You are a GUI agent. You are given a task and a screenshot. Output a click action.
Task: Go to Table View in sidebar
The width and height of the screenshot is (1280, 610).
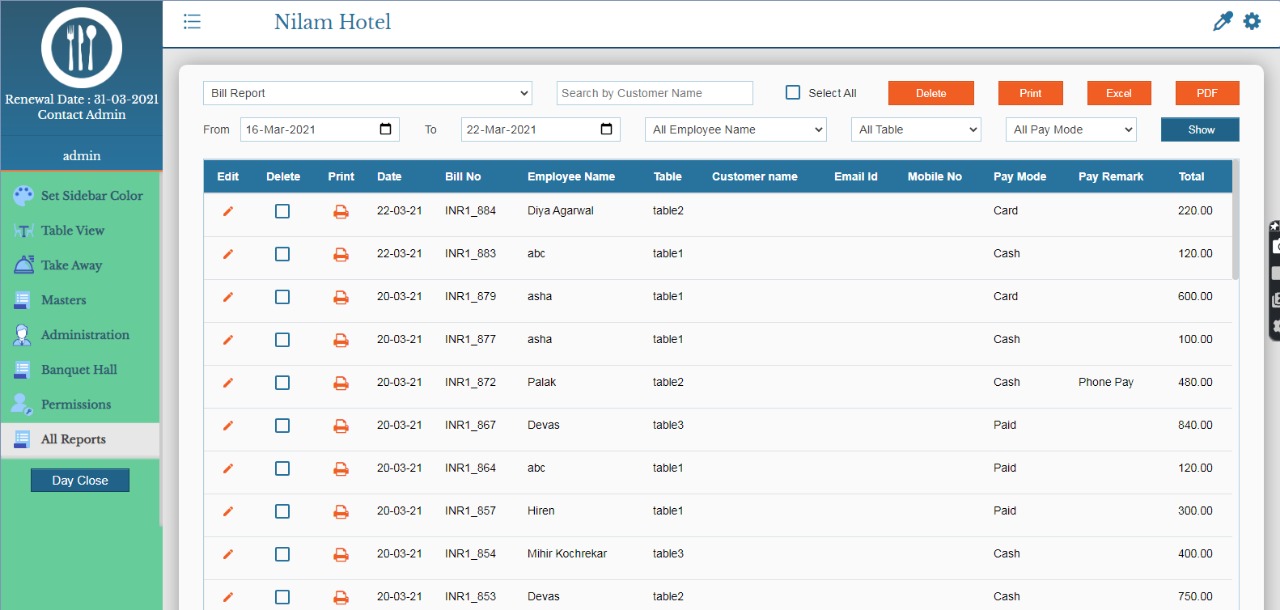tap(80, 231)
